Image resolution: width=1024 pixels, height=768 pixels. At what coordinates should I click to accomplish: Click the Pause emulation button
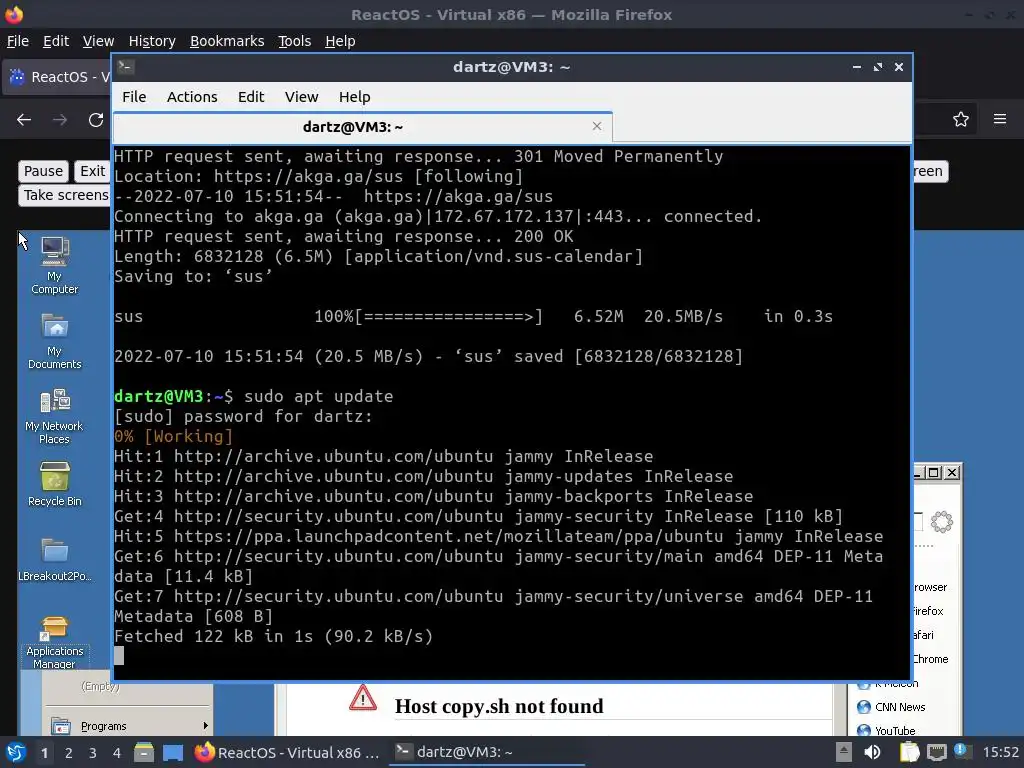click(43, 171)
